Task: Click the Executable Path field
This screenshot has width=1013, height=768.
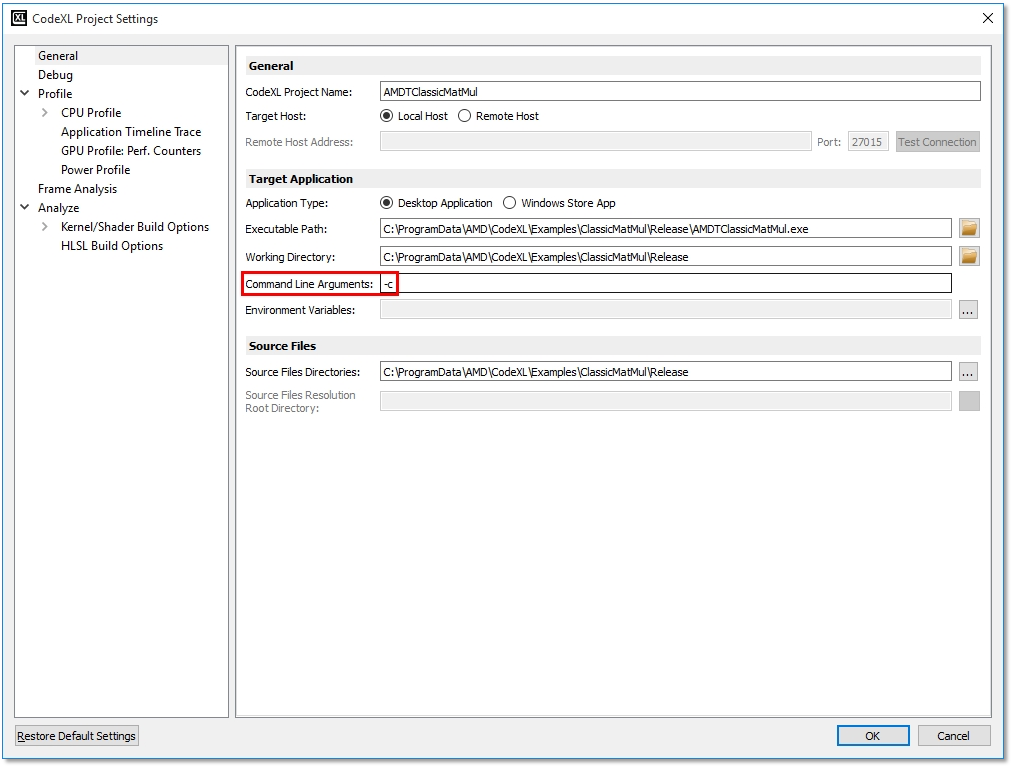Action: coord(665,229)
